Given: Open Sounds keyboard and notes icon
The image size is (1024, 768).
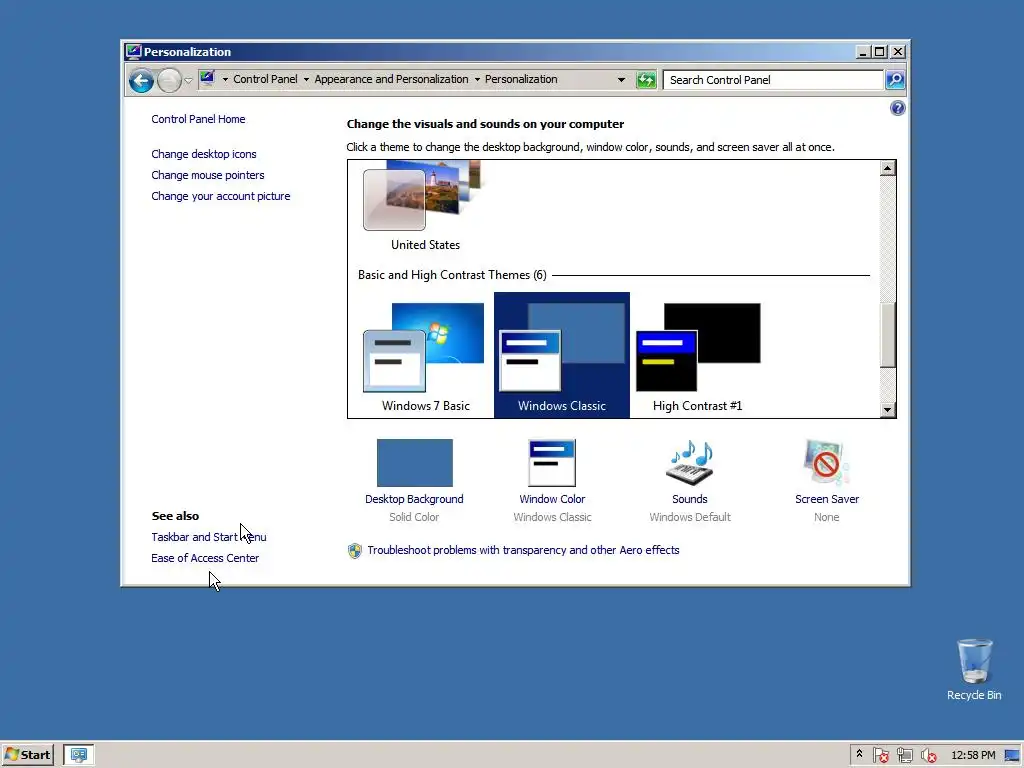Looking at the screenshot, I should click(x=690, y=463).
